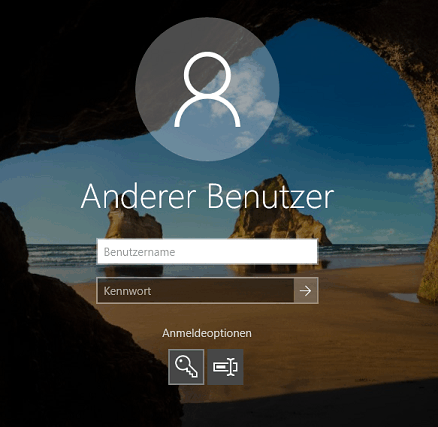Click into the Kennwort password field
The width and height of the screenshot is (438, 427).
(x=195, y=291)
